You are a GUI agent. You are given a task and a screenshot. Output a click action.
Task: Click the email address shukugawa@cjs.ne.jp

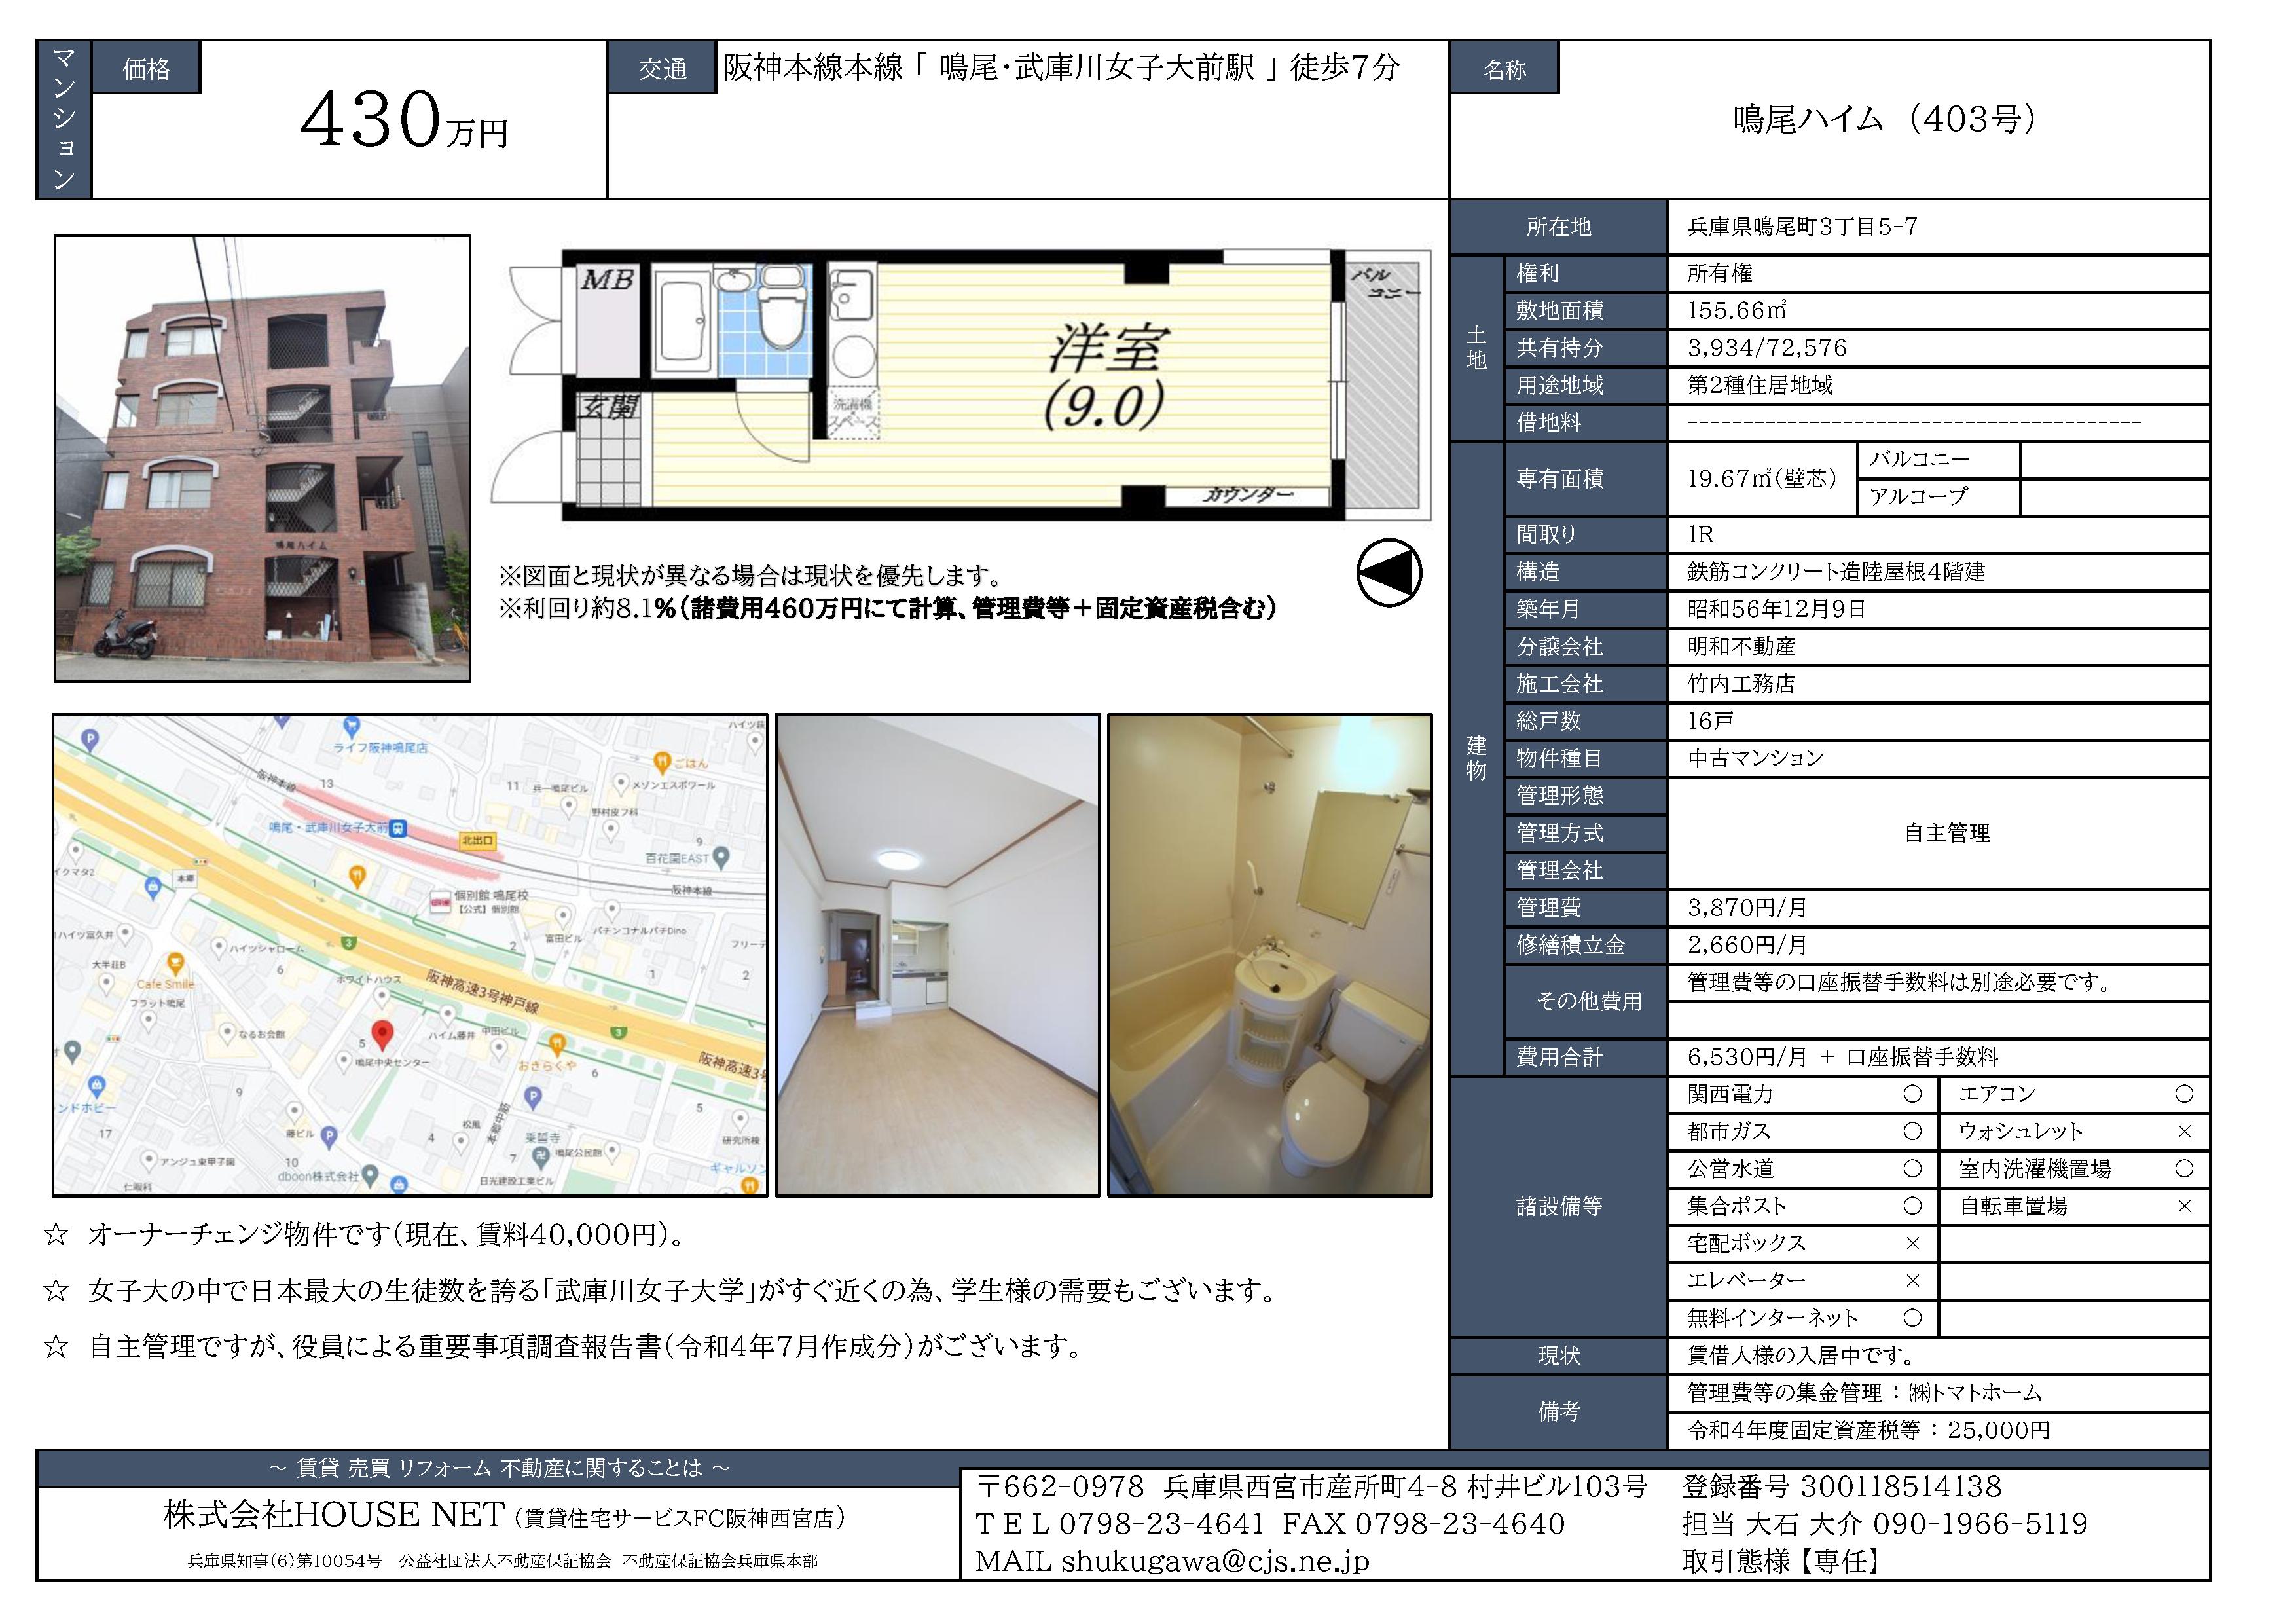click(x=1215, y=1560)
